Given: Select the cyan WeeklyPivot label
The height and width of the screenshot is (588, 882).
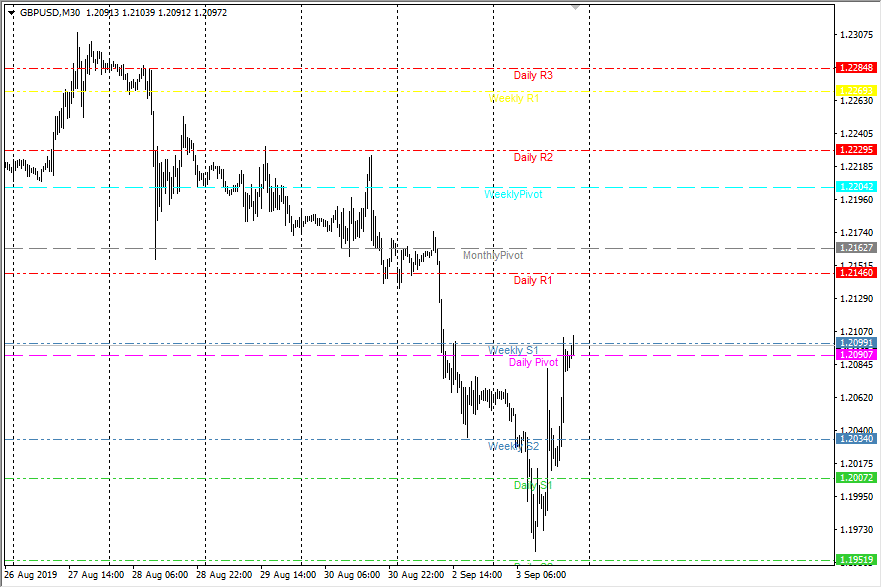Looking at the screenshot, I should tap(513, 194).
